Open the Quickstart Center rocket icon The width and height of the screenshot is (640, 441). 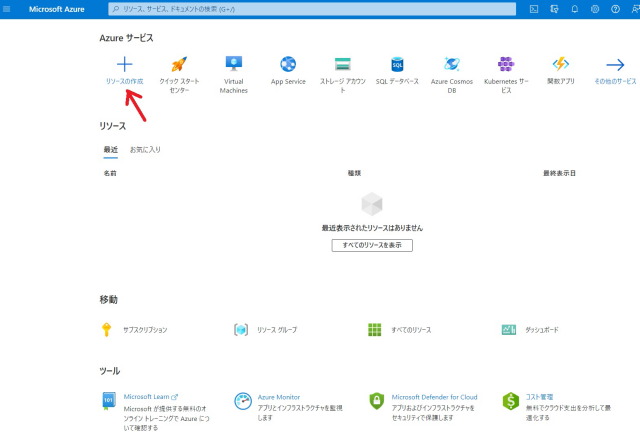click(x=179, y=64)
